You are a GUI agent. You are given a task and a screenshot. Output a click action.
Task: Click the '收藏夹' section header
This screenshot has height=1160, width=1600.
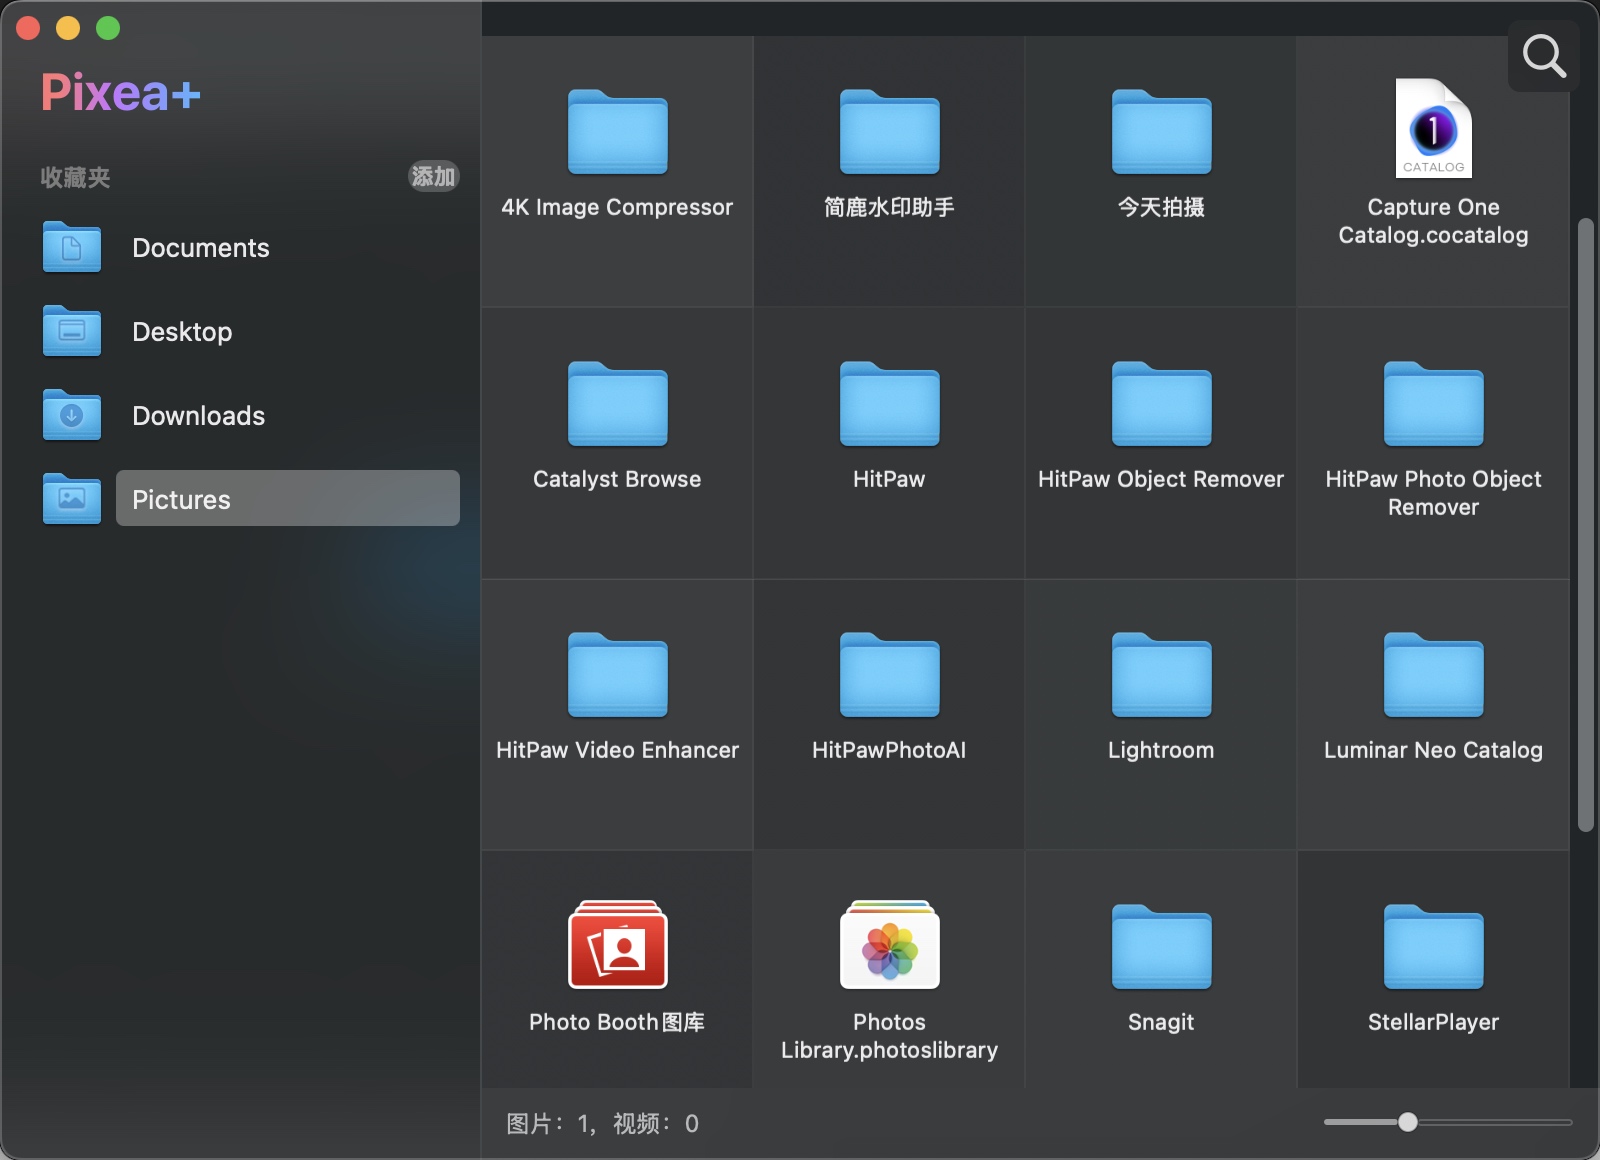[x=75, y=178]
